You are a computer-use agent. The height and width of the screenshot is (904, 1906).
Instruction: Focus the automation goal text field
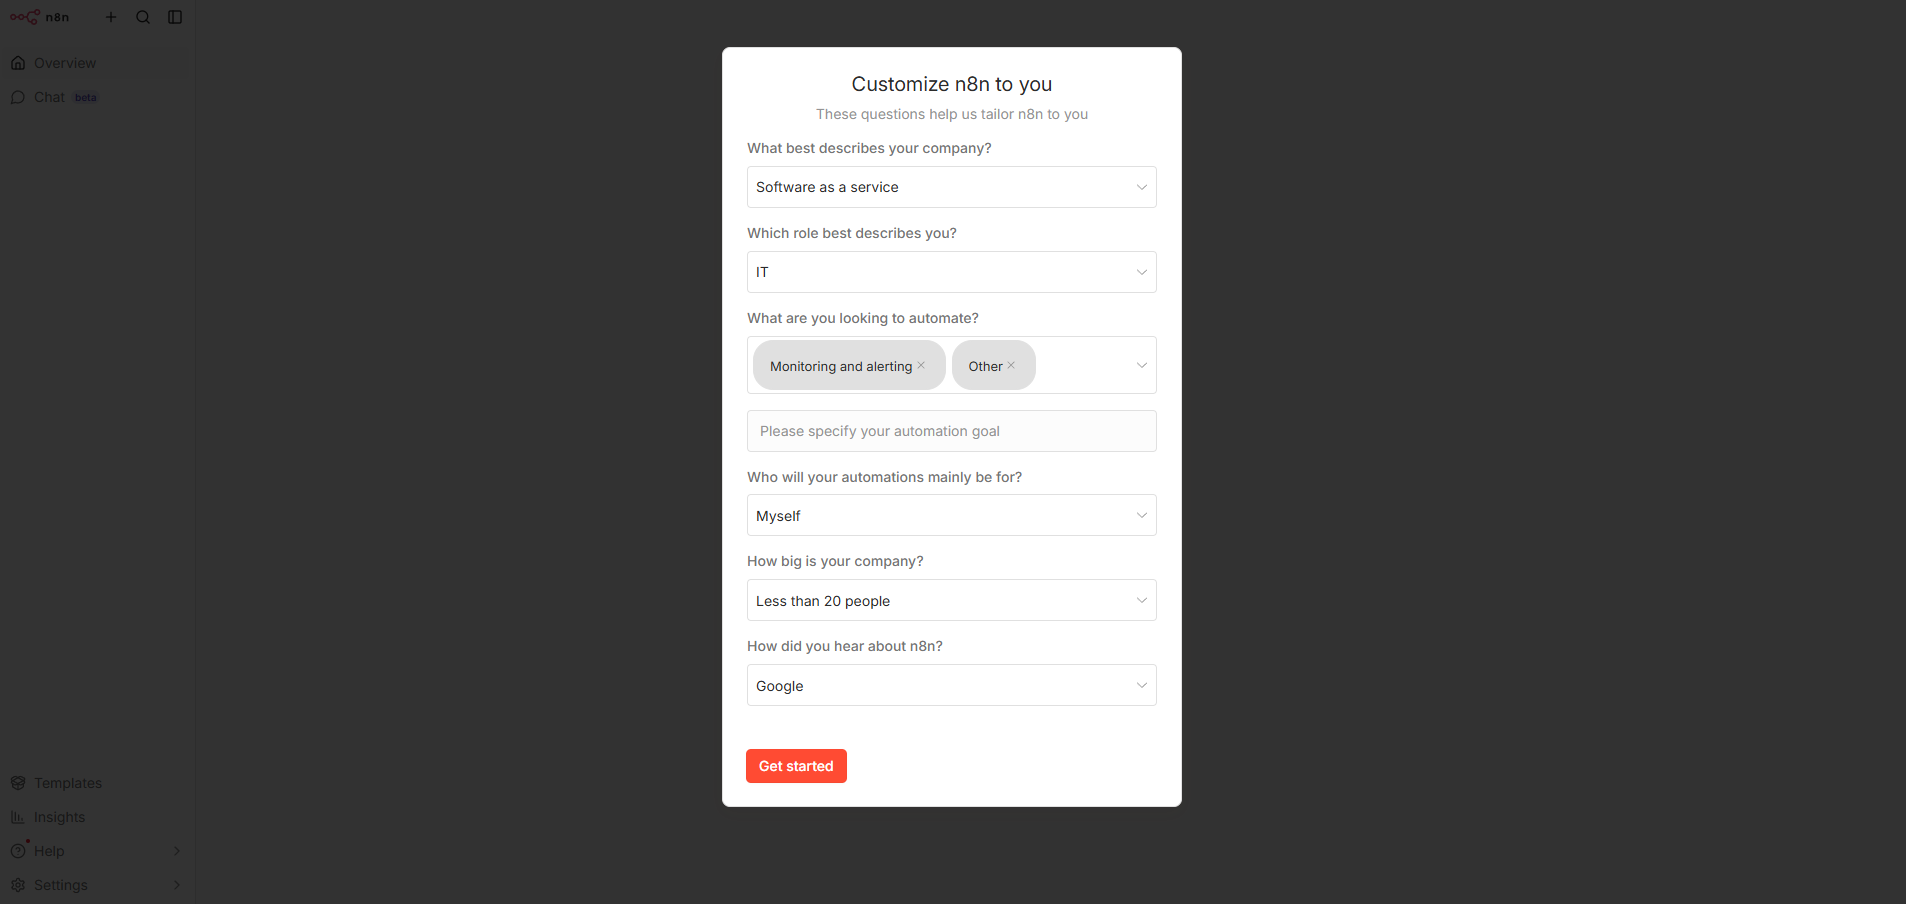click(951, 431)
